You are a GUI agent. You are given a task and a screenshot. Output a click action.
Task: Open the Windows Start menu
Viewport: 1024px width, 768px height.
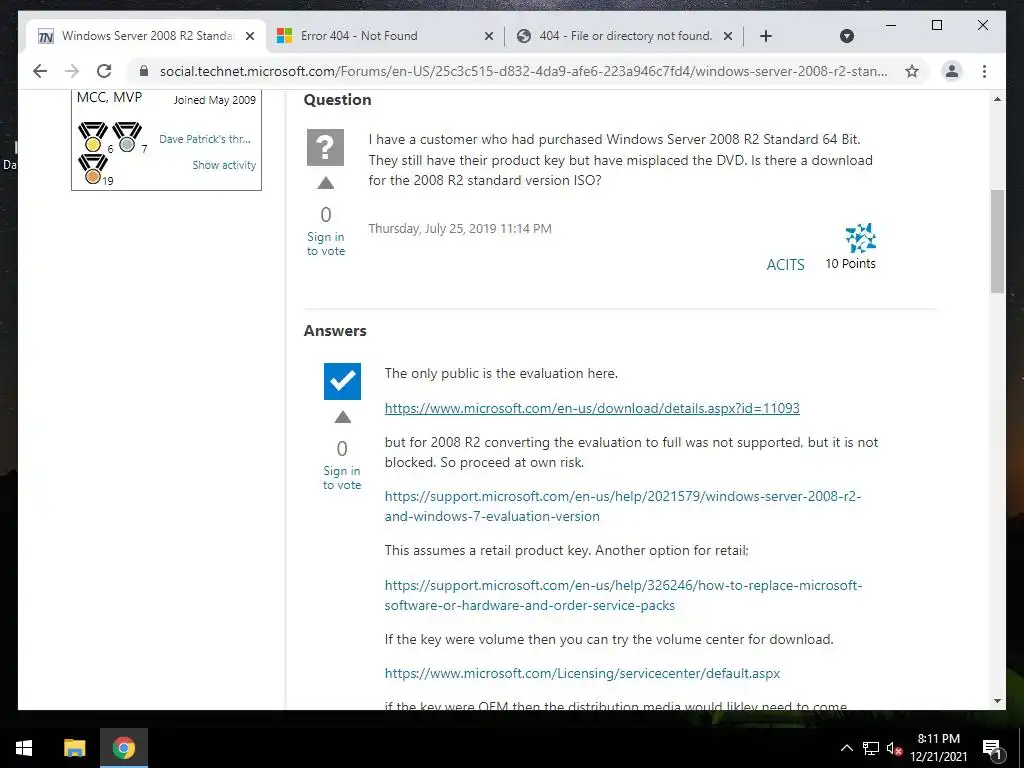tap(24, 748)
